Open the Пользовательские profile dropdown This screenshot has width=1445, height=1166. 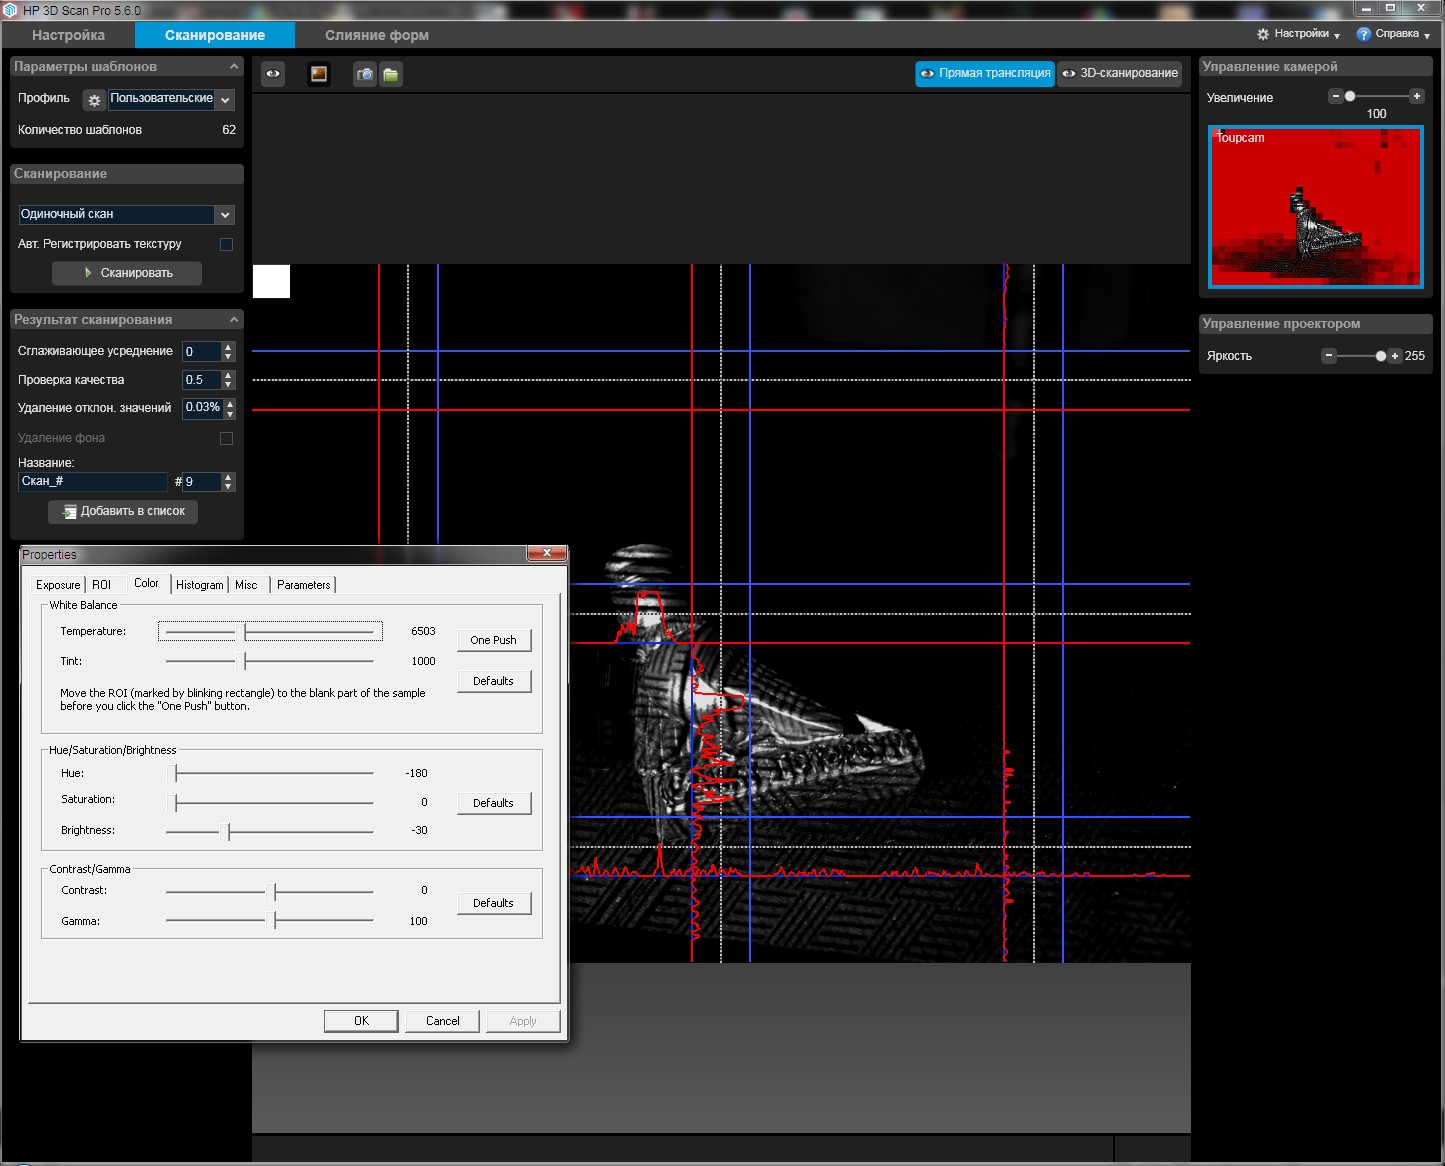[x=171, y=99]
